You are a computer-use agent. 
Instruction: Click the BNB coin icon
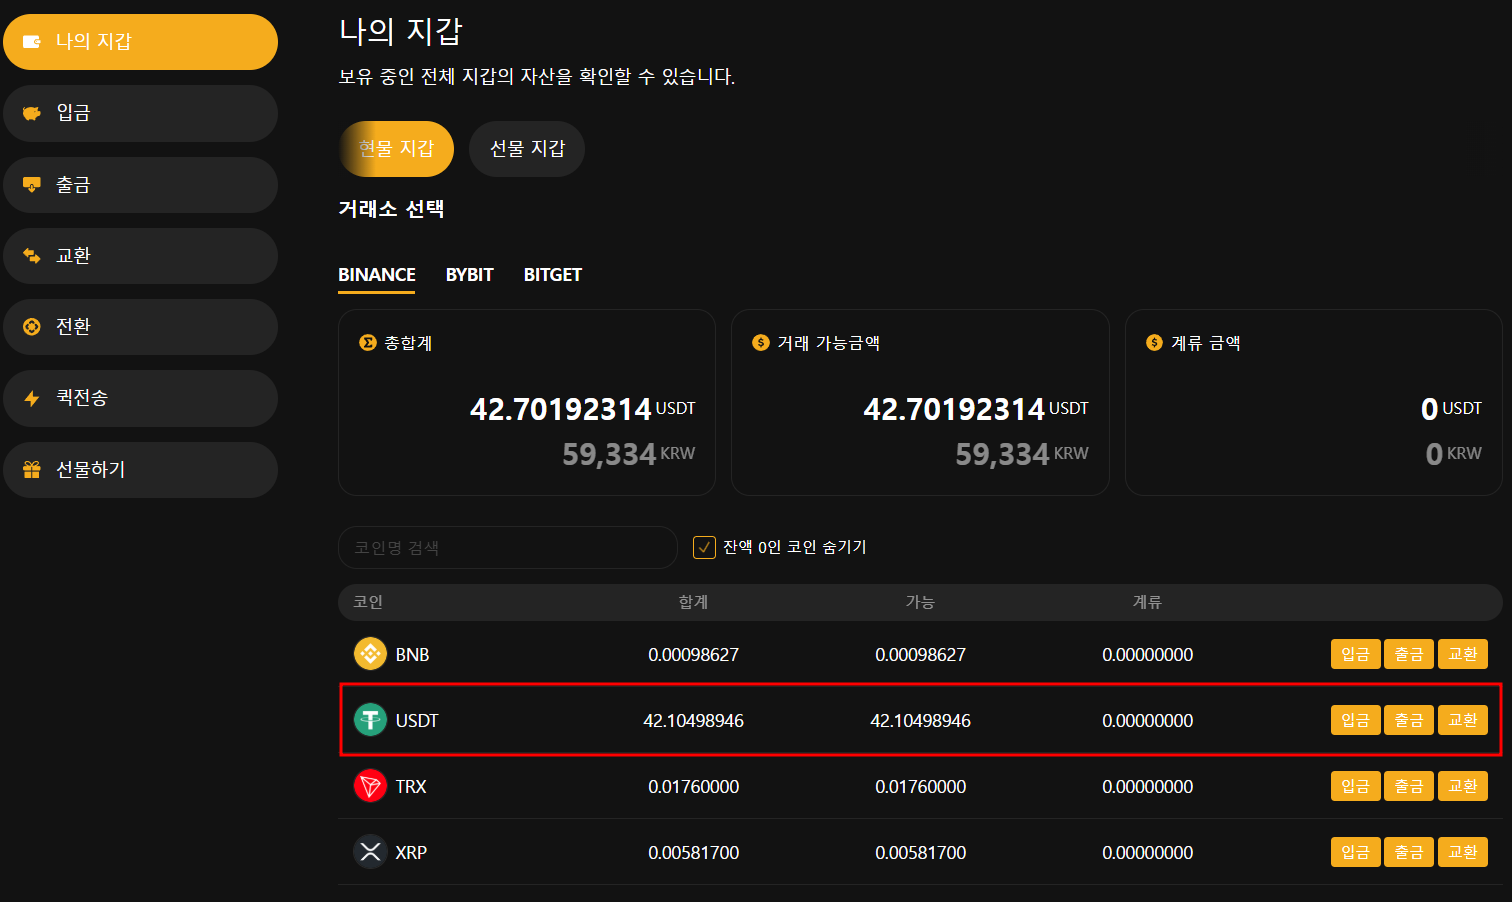(x=370, y=654)
